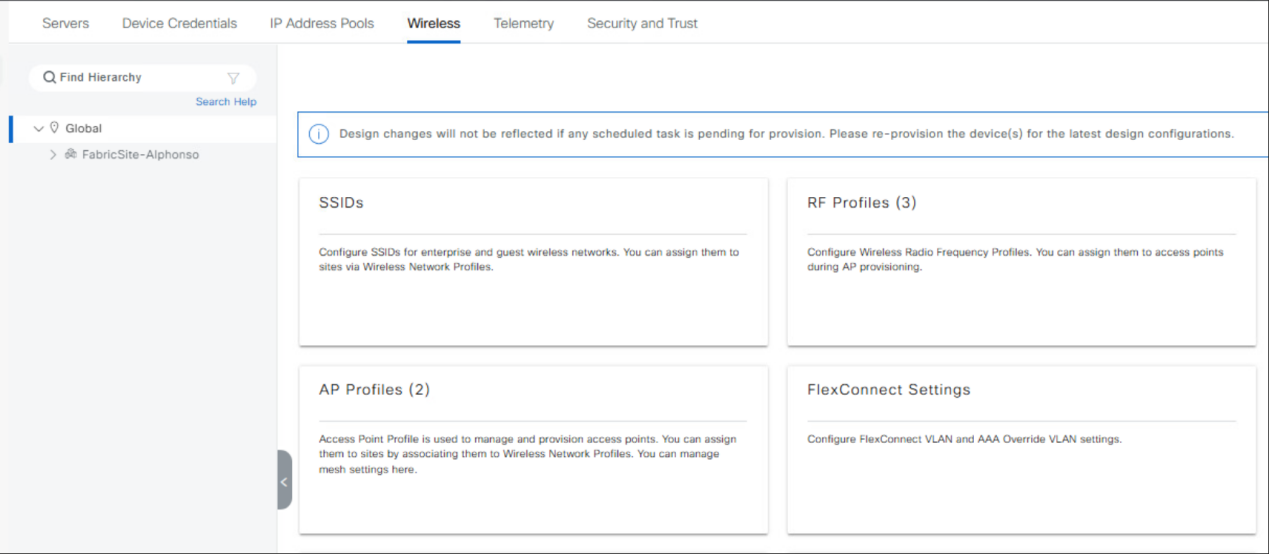1269x554 pixels.
Task: Open the Search Help link
Action: click(x=226, y=102)
